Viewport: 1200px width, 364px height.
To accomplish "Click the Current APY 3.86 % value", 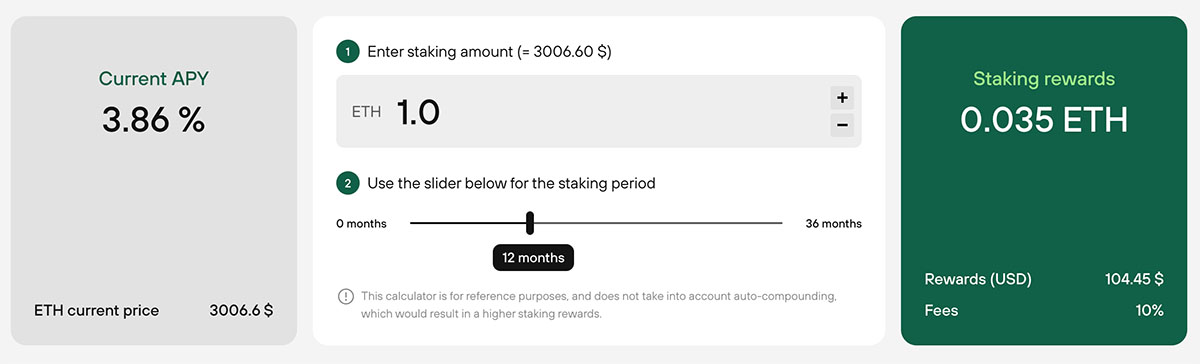I will click(x=153, y=120).
